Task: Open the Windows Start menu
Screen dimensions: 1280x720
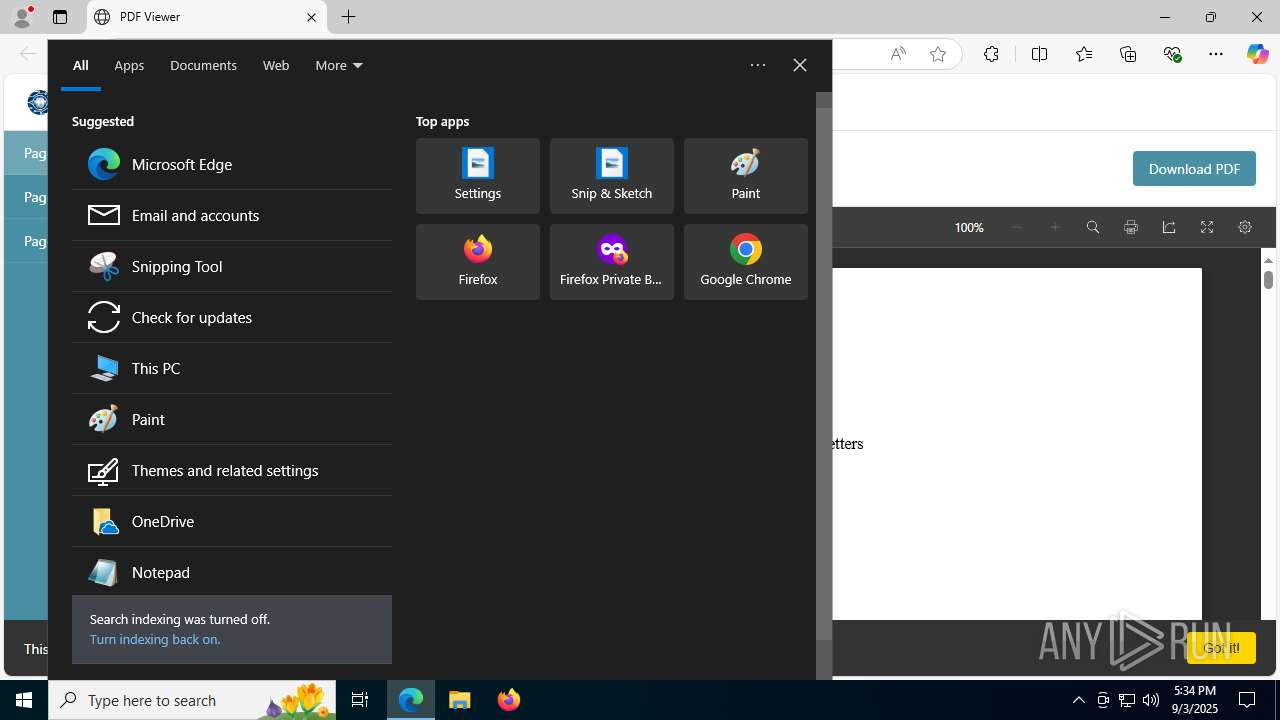Action: [x=24, y=700]
